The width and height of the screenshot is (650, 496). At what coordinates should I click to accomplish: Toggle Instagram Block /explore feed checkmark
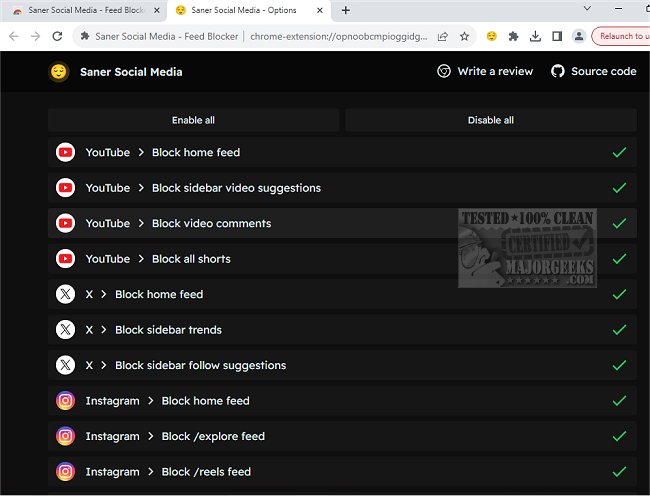[619, 436]
